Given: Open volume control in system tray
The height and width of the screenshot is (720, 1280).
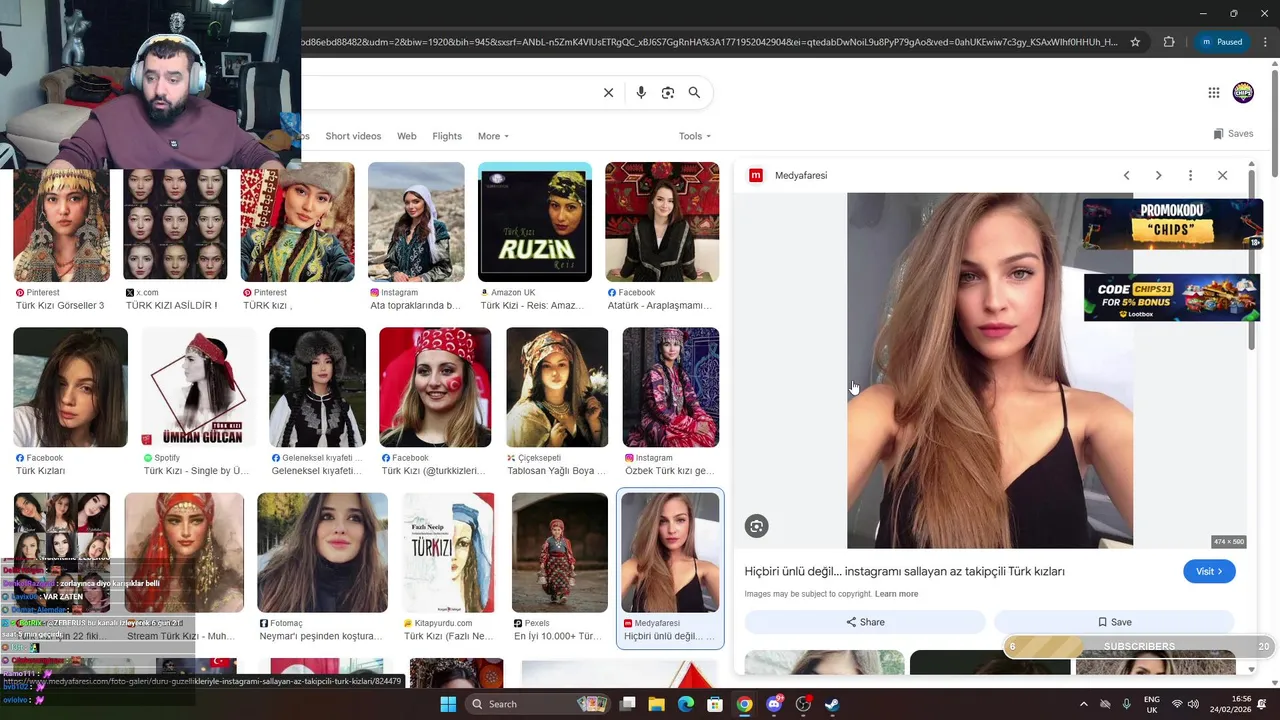Looking at the screenshot, I should coord(1193,704).
